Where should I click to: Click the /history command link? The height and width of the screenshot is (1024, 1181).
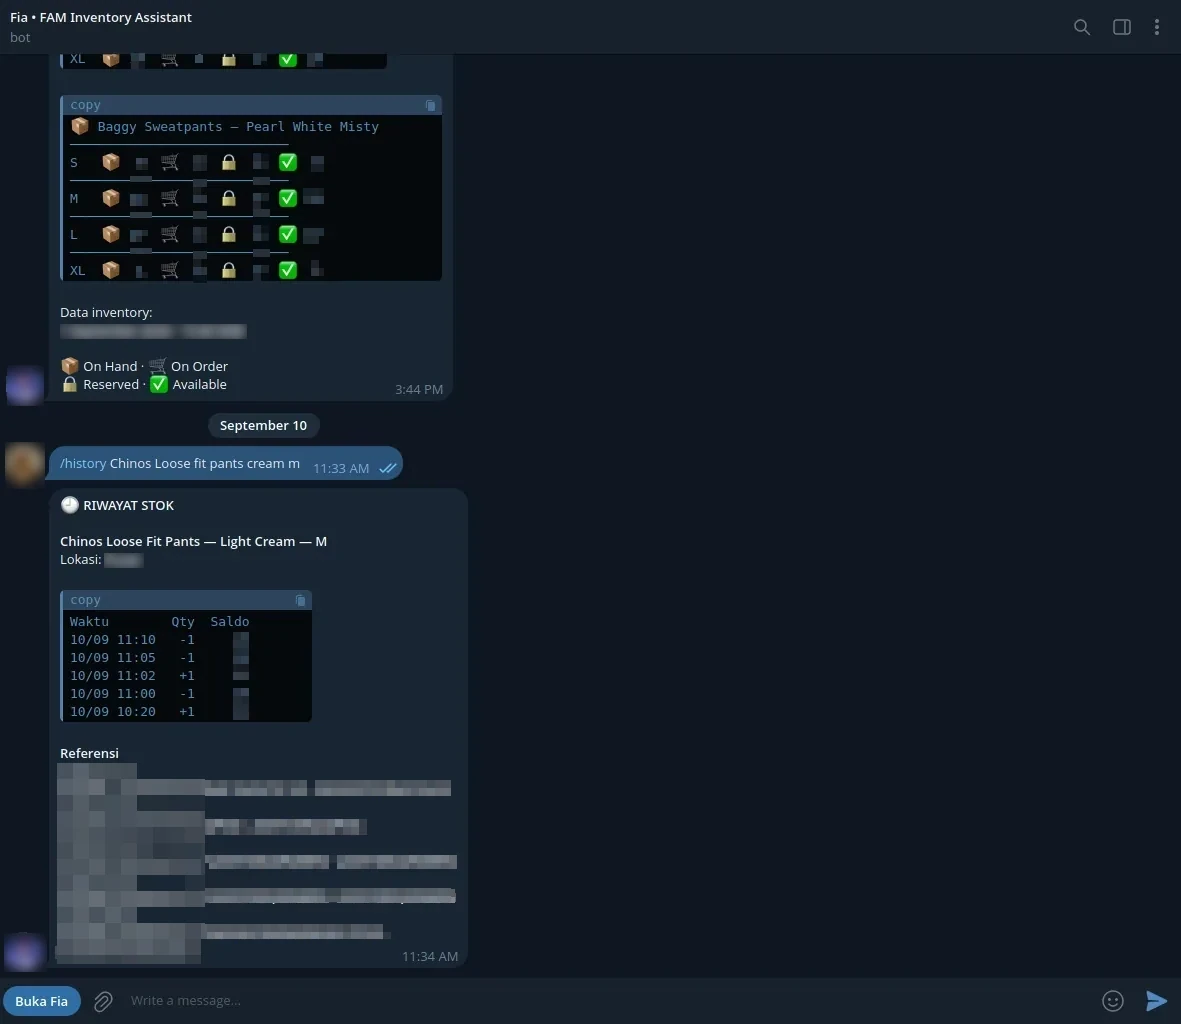(83, 463)
